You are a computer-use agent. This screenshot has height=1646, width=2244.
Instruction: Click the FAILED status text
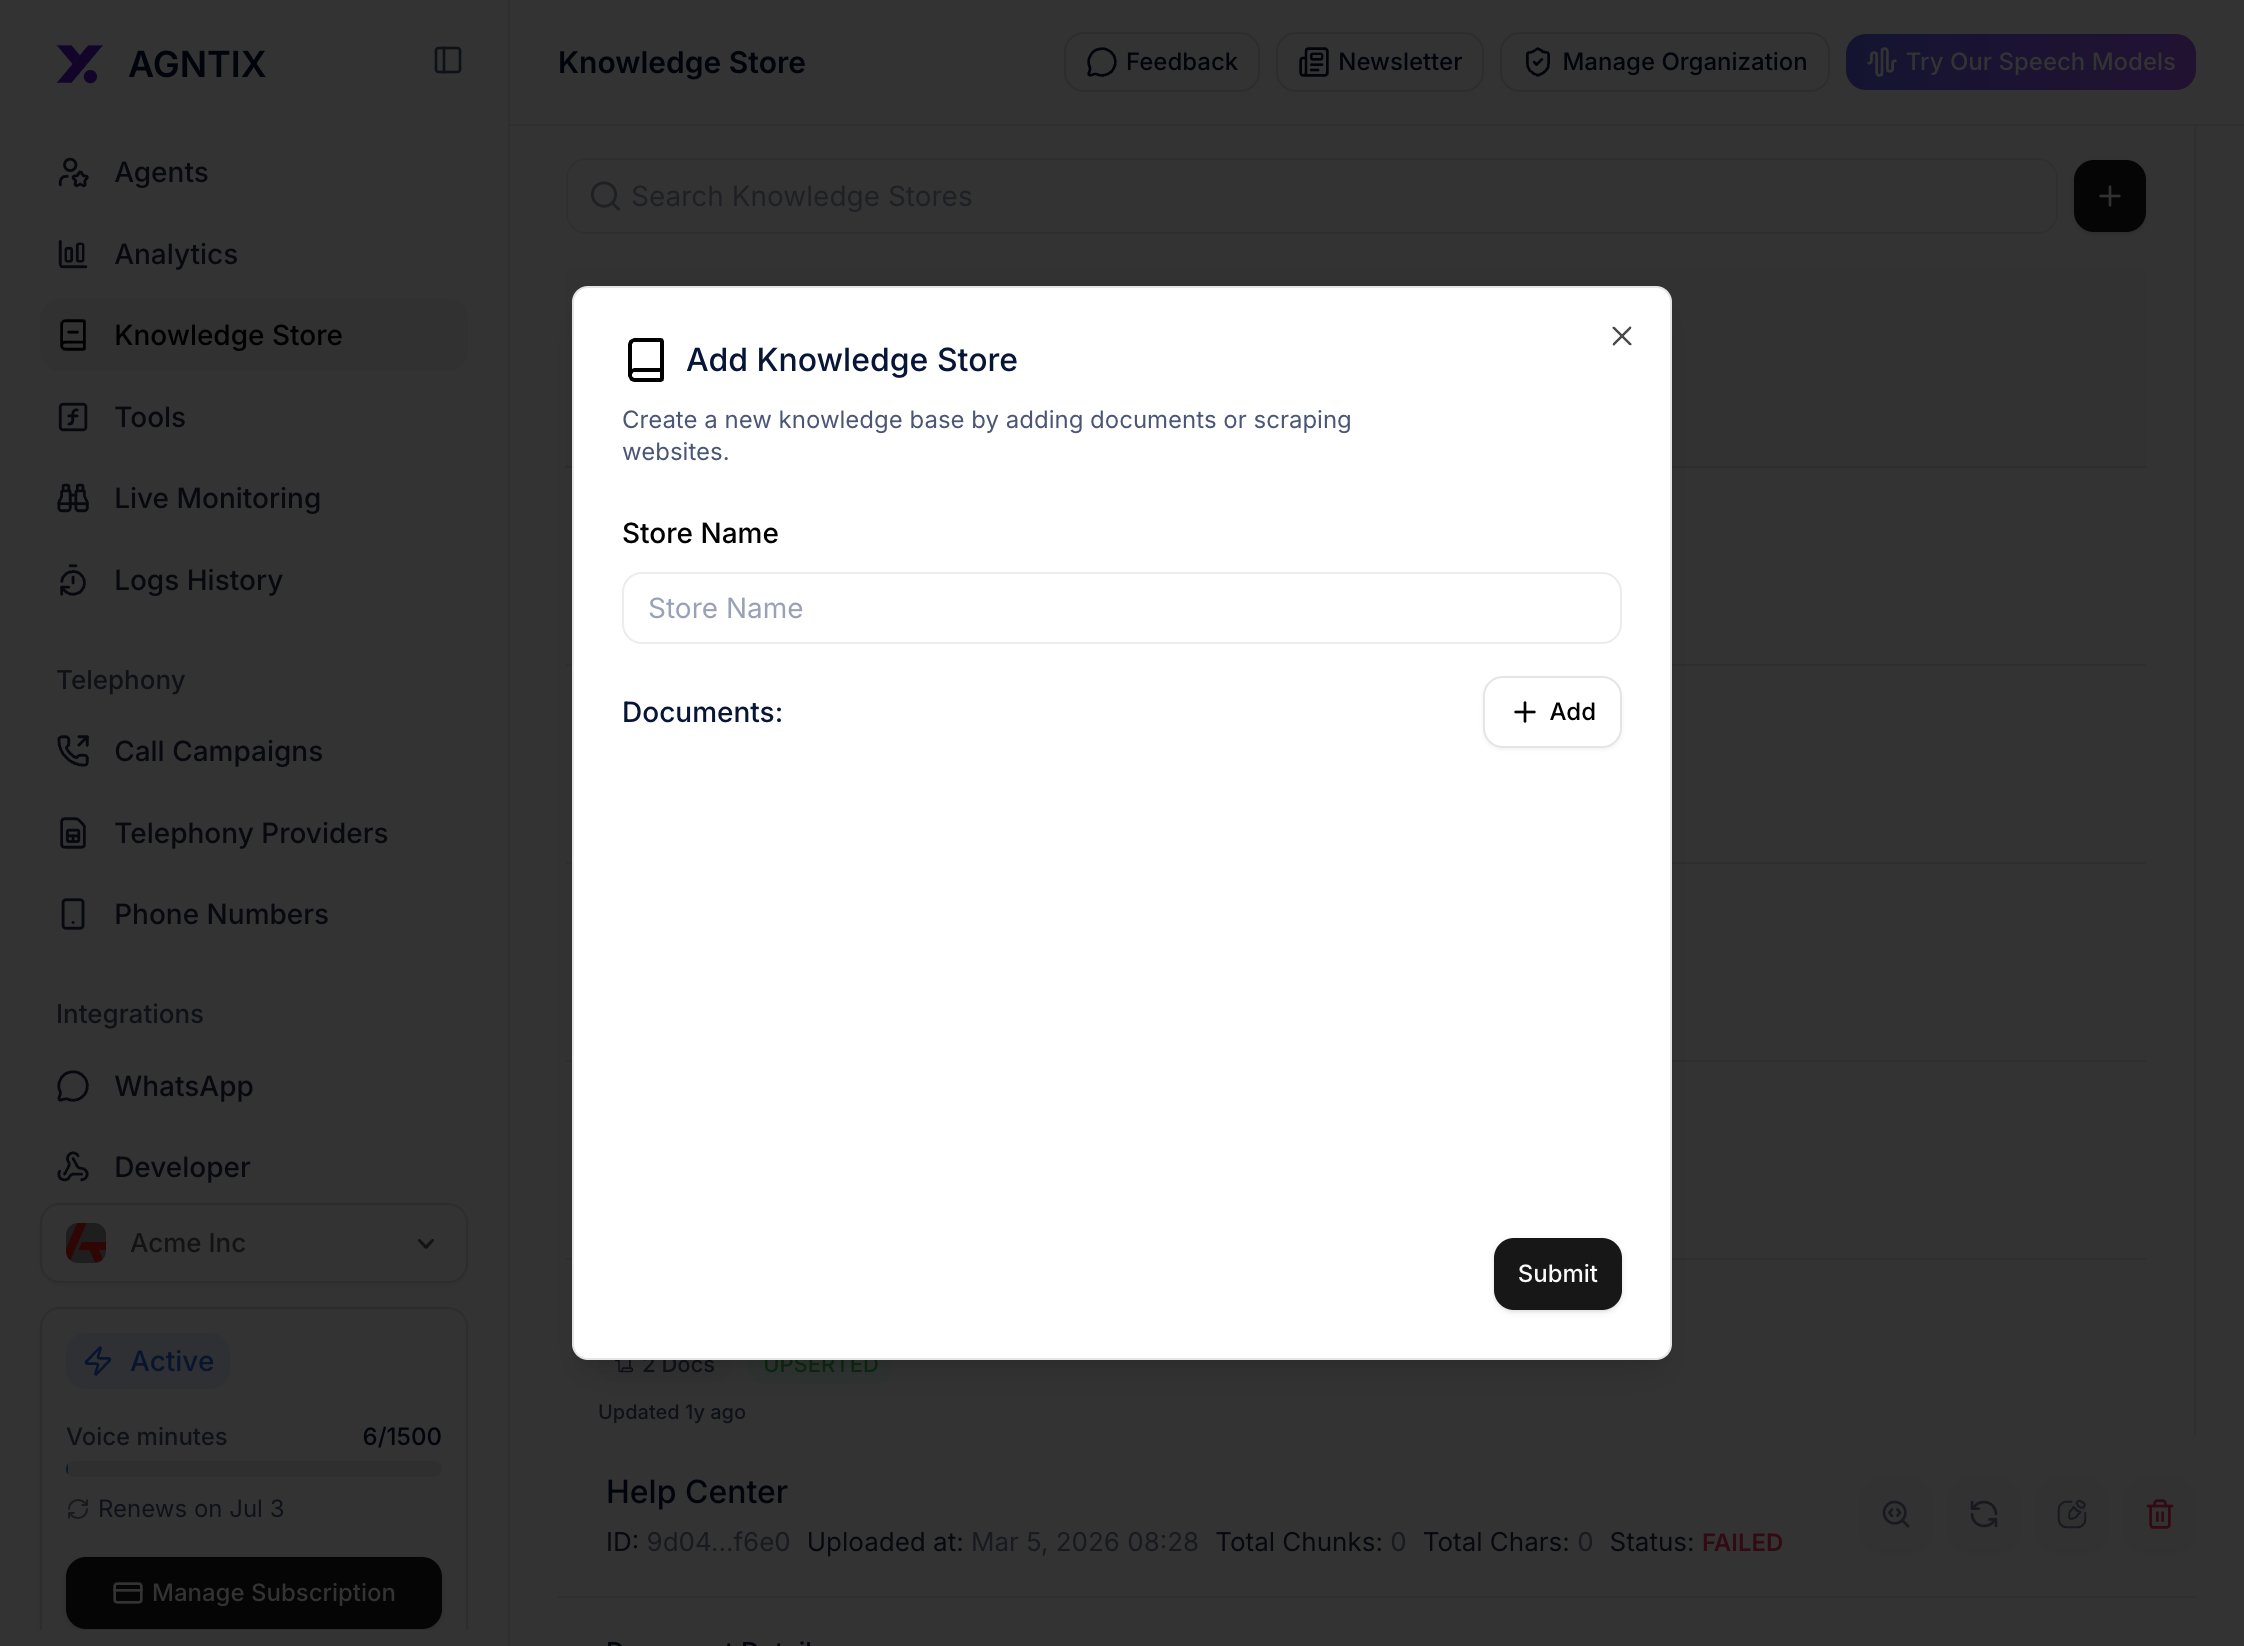pos(1742,1542)
